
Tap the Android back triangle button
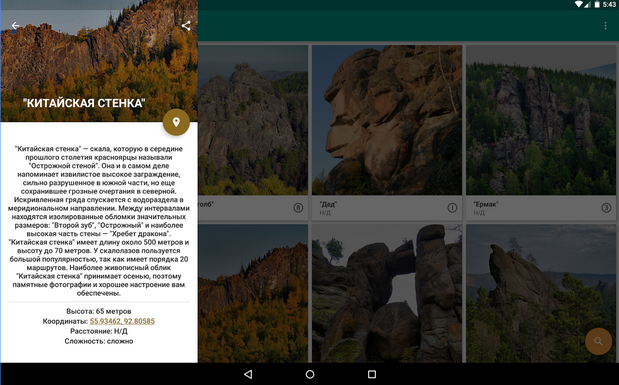[x=248, y=374]
